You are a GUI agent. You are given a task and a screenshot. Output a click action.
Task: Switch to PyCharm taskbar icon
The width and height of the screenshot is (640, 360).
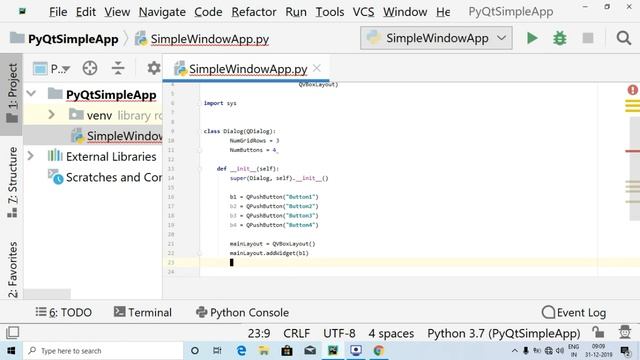pos(333,351)
